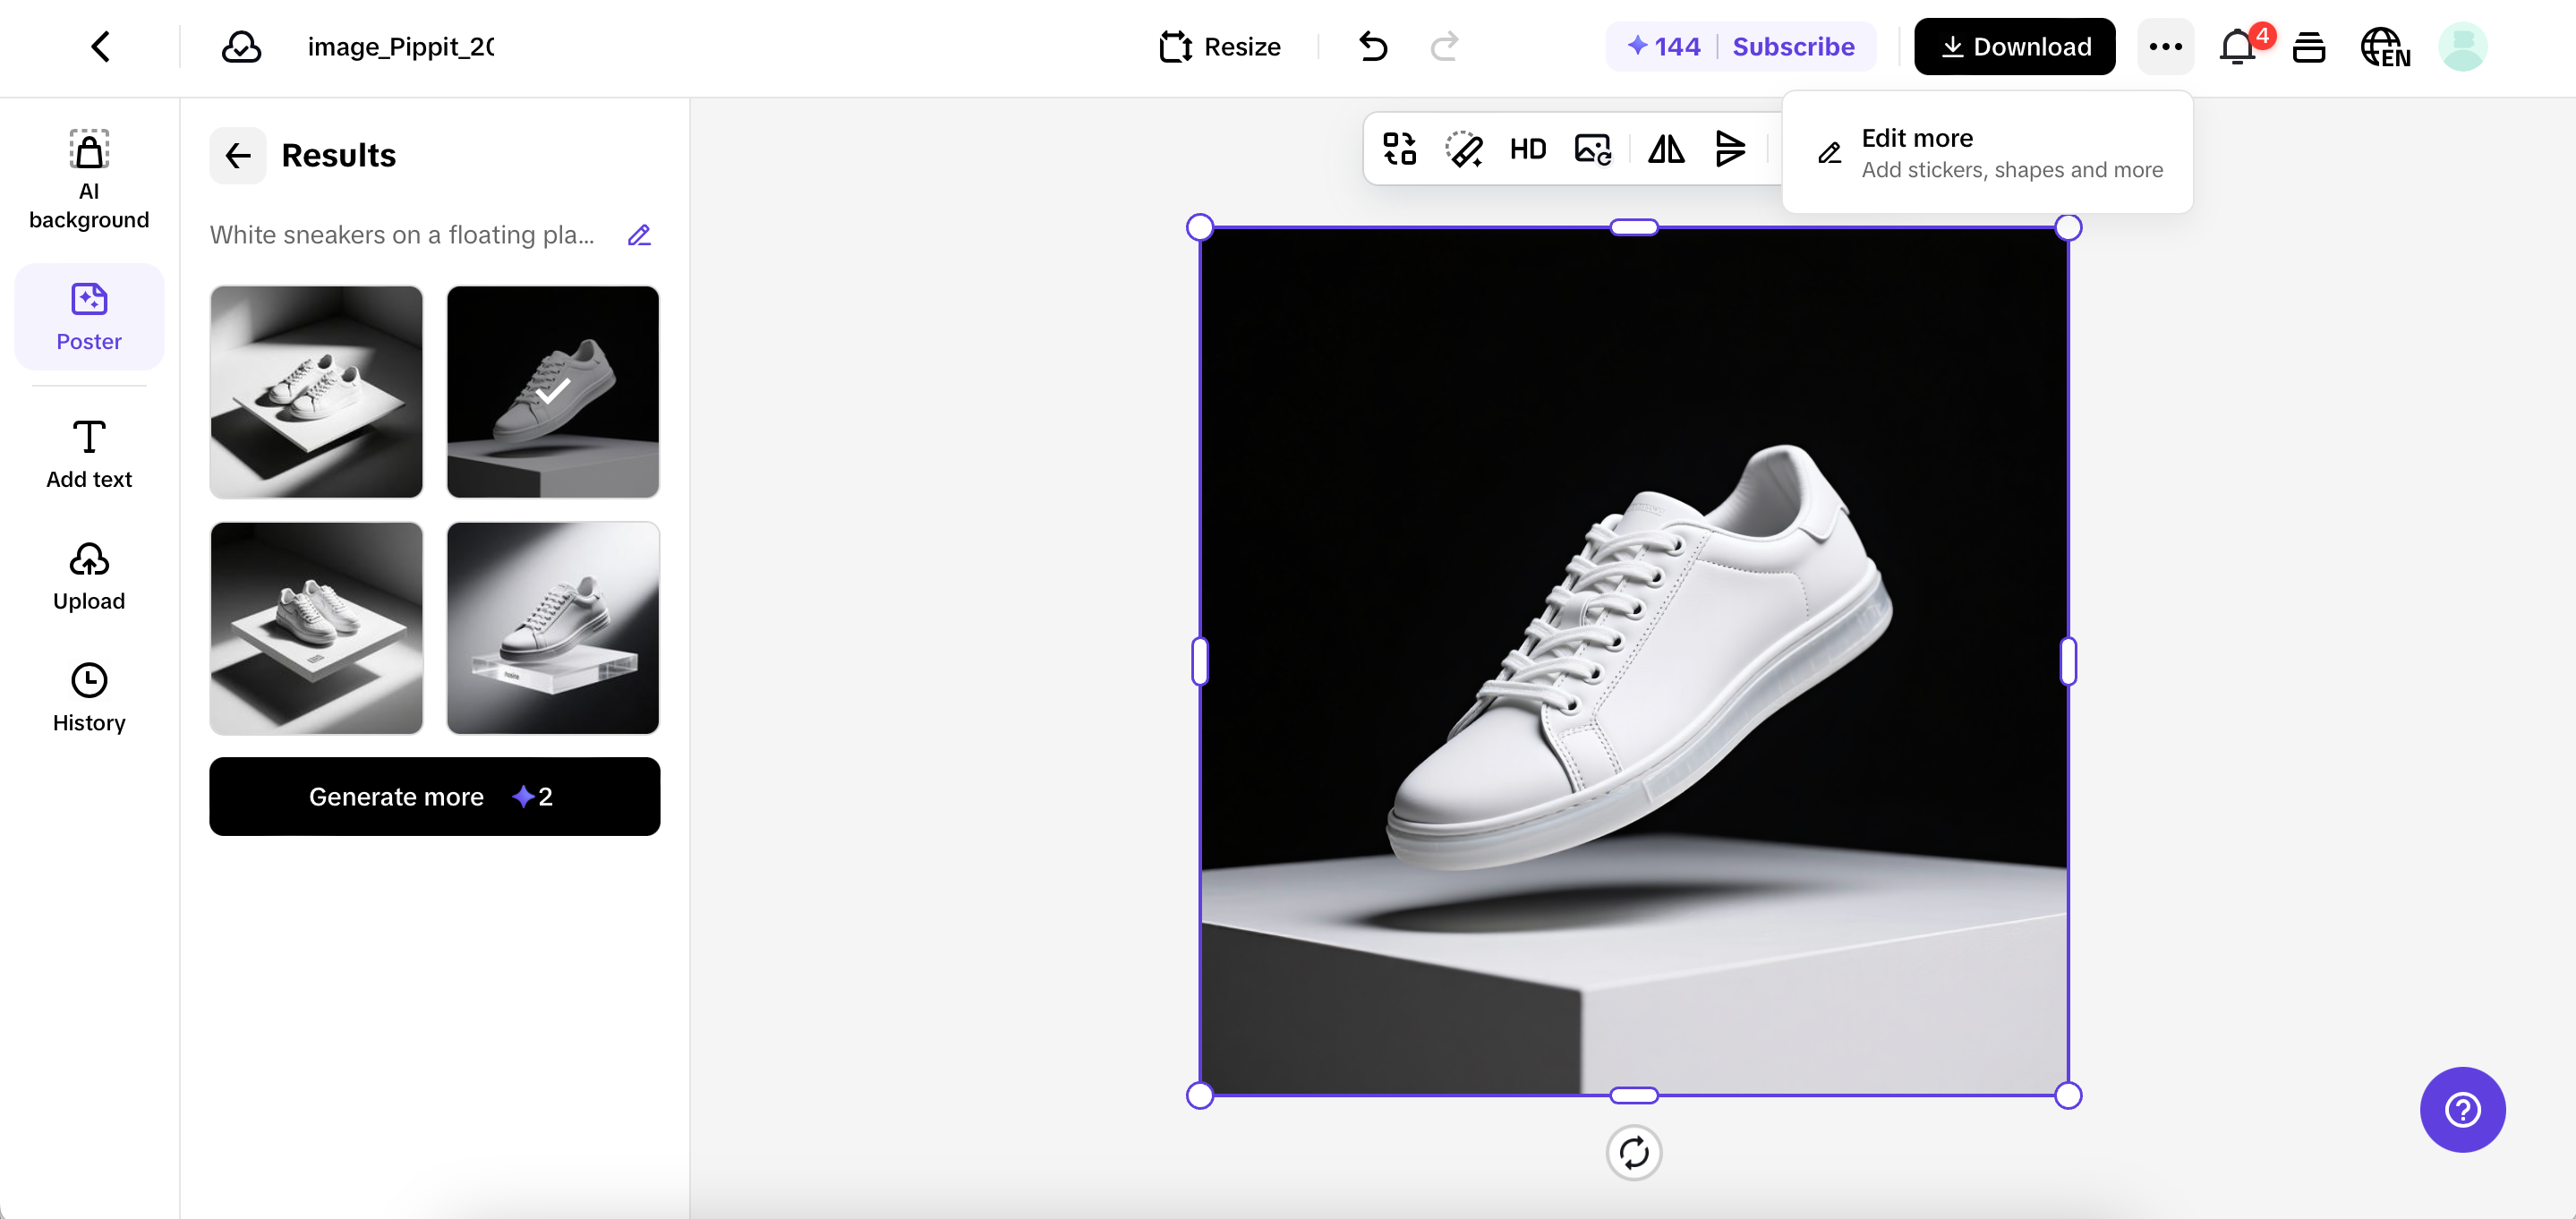Enhance the image with the HD icon
Viewport: 2576px width, 1219px height.
click(1527, 148)
